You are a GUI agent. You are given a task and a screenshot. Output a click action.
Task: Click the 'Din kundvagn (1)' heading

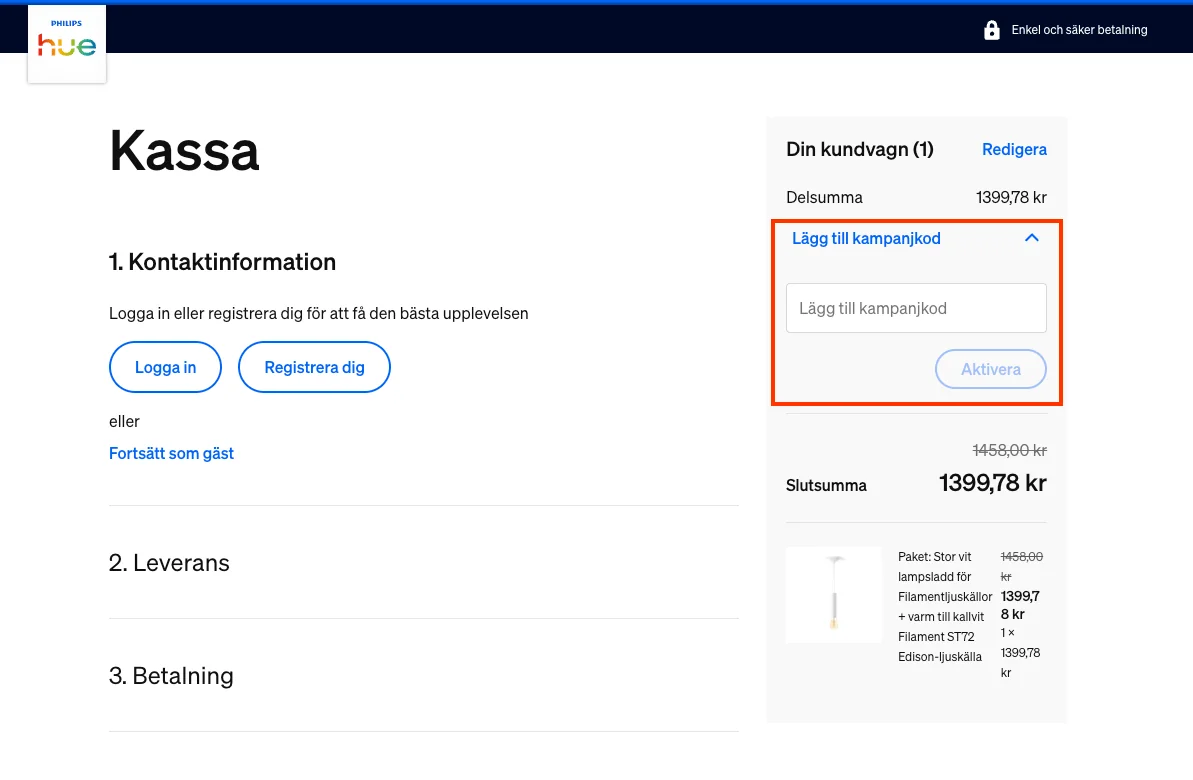click(860, 149)
